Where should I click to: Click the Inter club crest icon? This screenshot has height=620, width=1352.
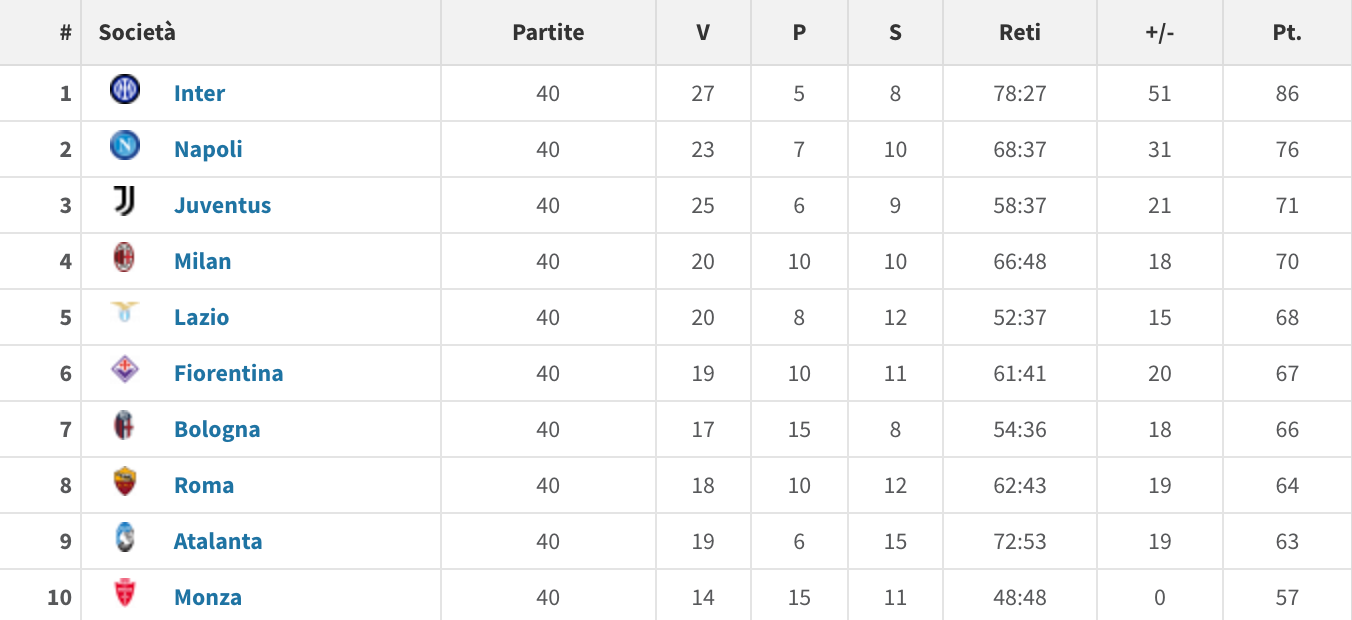(125, 90)
